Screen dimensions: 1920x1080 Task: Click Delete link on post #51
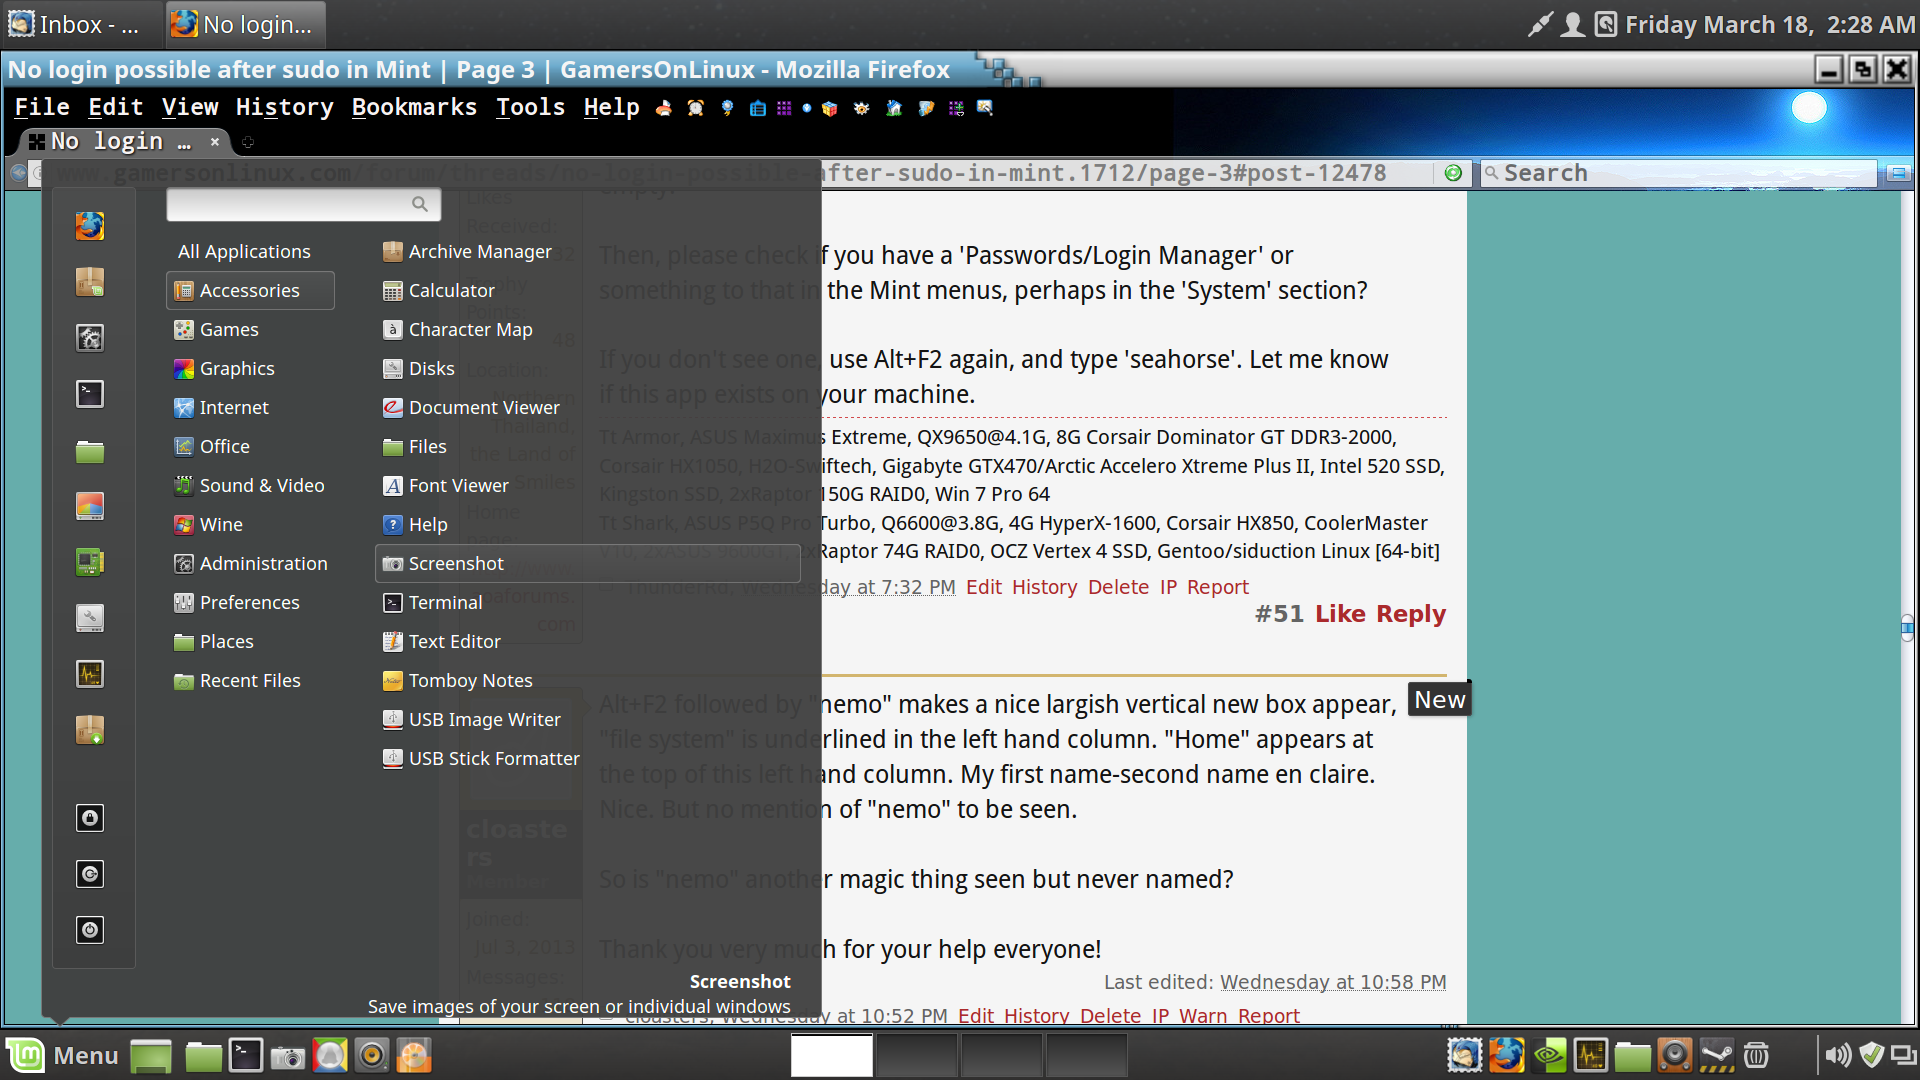click(1118, 587)
